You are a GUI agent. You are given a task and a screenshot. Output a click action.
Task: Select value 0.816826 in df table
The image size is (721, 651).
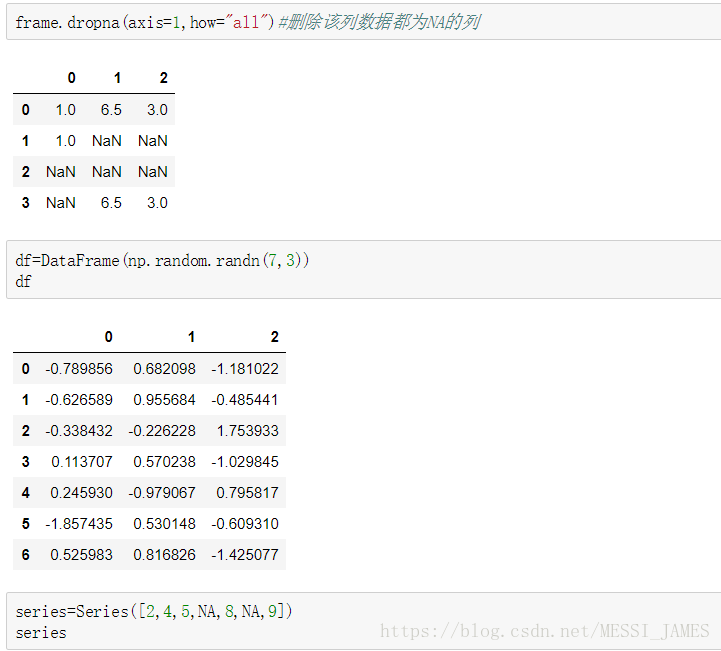(x=164, y=555)
